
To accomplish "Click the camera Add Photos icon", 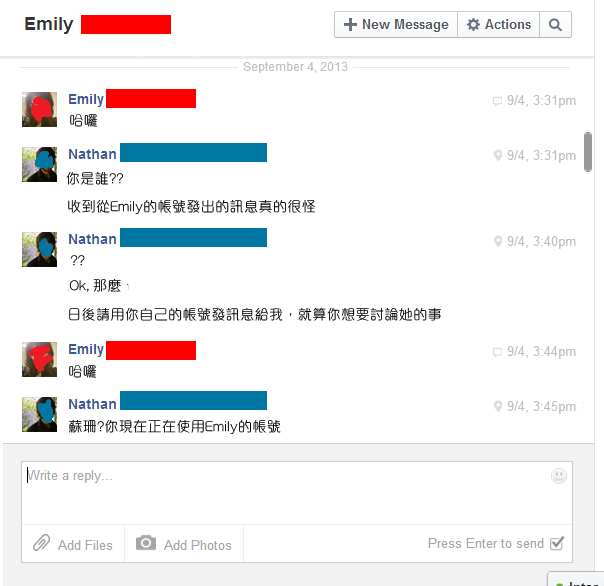I will pos(146,543).
